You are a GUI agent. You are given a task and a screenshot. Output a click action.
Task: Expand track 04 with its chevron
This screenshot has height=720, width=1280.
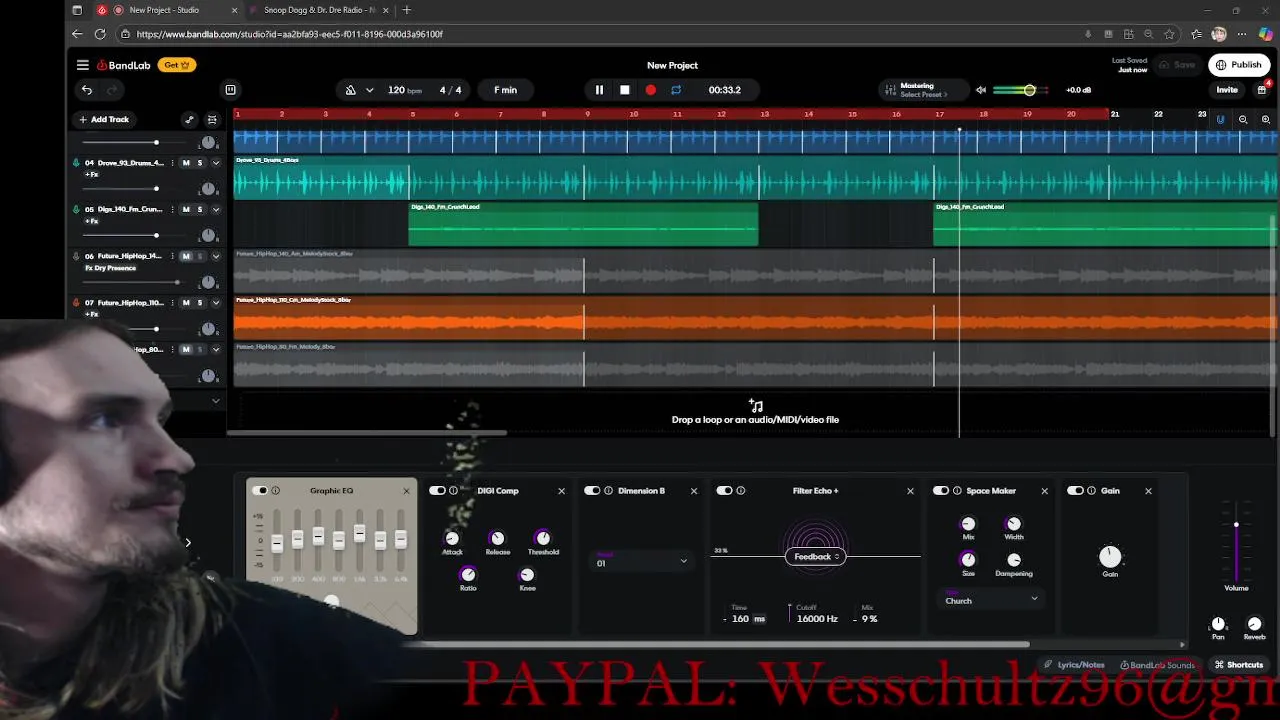point(216,163)
